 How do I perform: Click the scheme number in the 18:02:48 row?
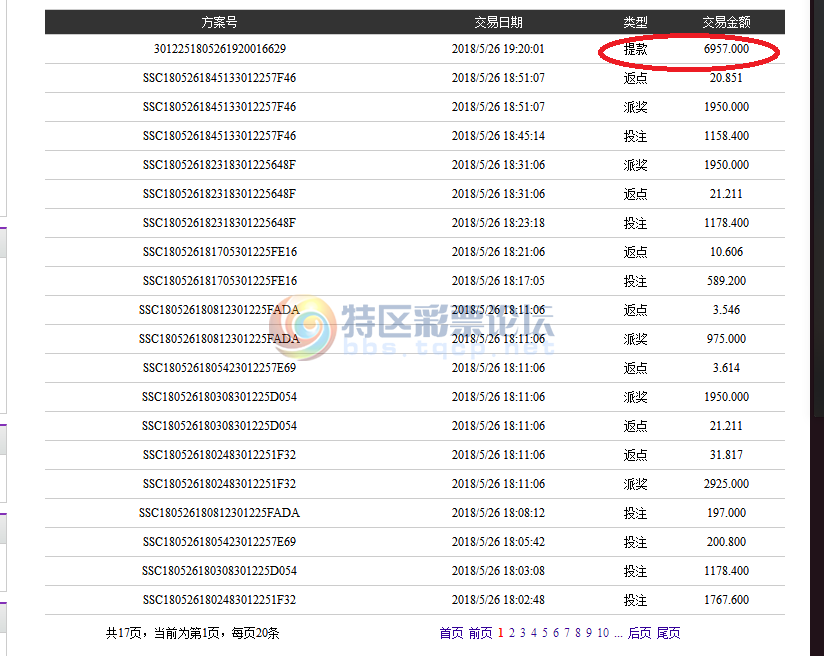(x=220, y=600)
